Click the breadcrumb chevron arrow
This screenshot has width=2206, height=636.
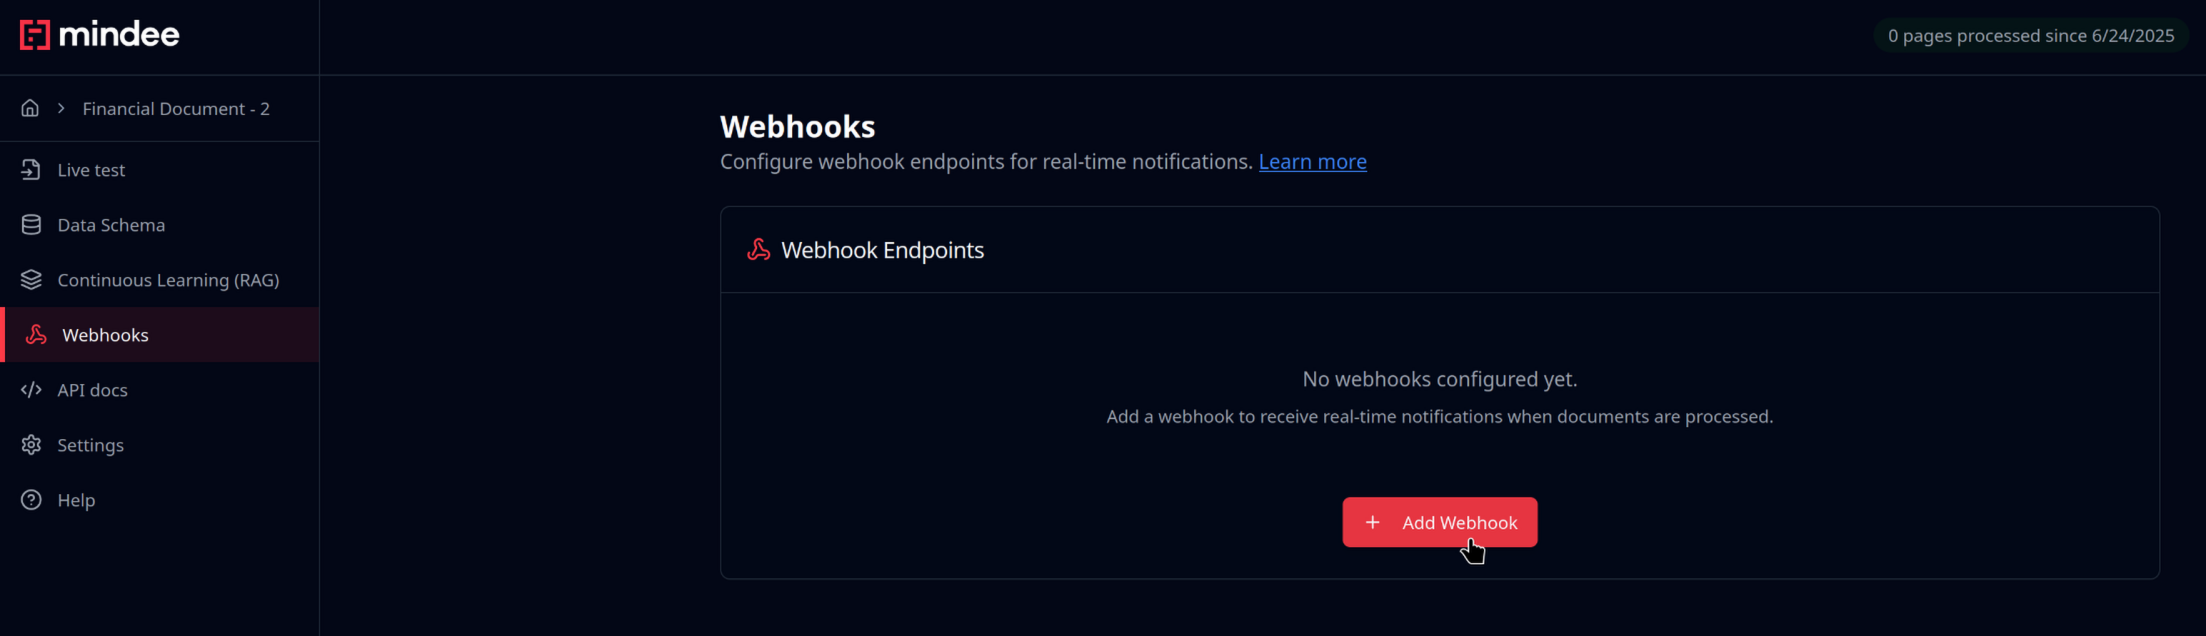[x=61, y=108]
